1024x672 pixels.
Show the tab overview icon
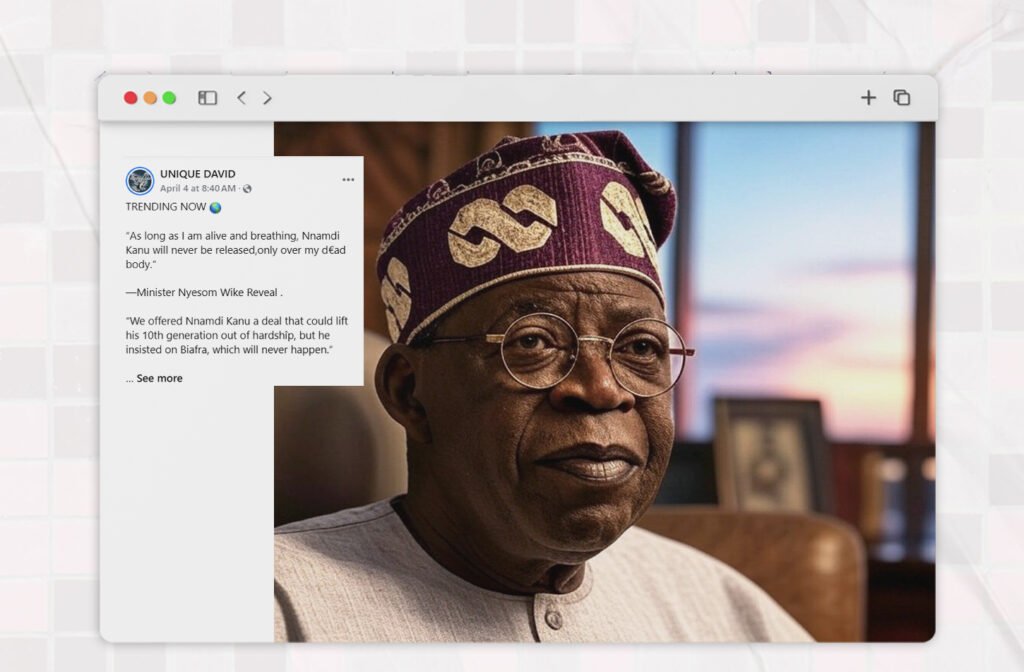pos(901,97)
